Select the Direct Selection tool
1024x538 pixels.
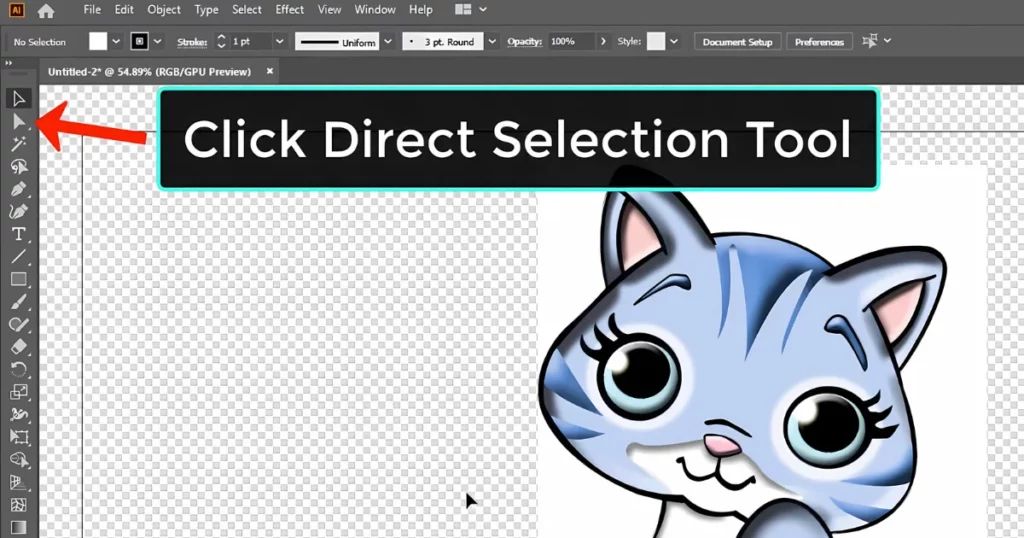click(x=18, y=121)
